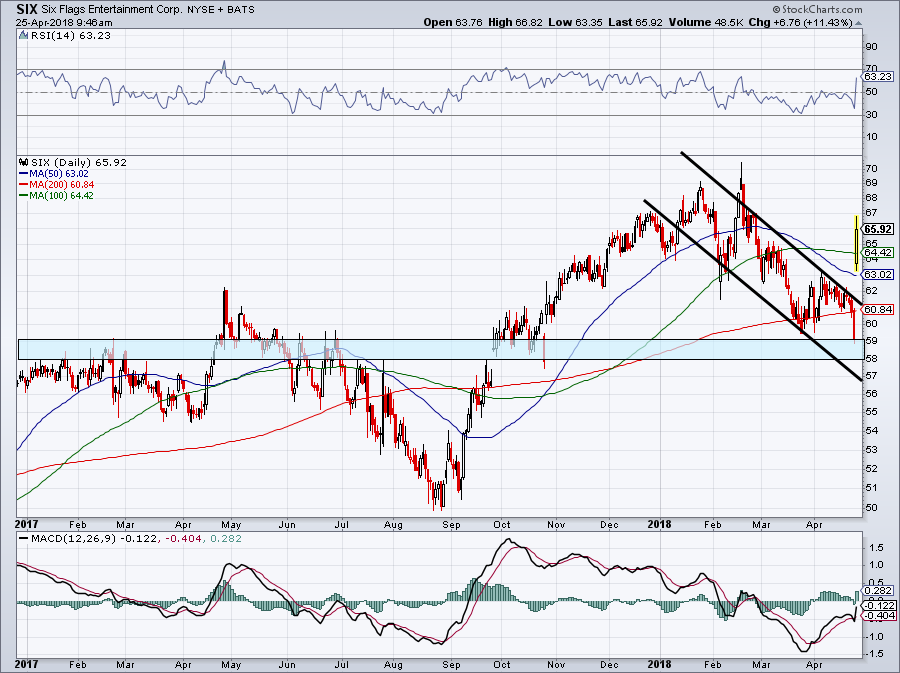
Task: Click the -1.5 level on MACD axis
Action: click(x=875, y=654)
